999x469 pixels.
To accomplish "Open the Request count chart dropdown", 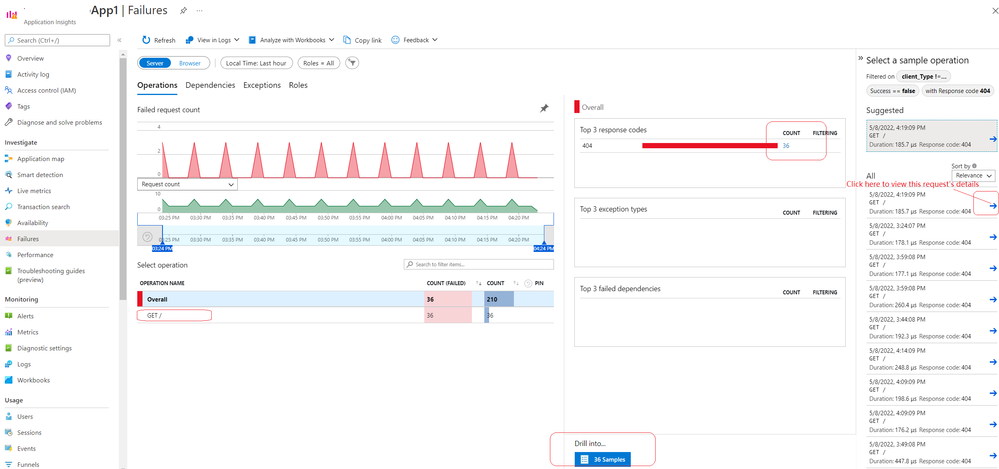I will coord(187,184).
